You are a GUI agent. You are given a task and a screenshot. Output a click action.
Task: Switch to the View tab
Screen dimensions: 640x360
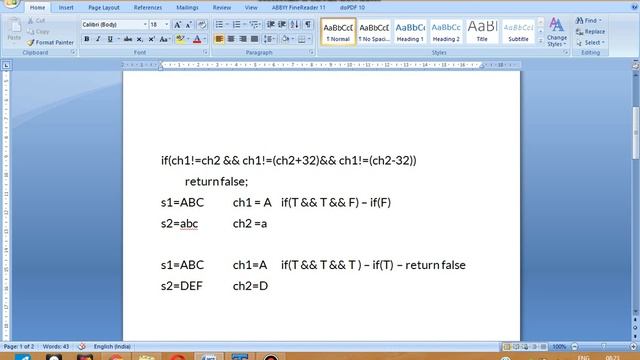point(251,7)
